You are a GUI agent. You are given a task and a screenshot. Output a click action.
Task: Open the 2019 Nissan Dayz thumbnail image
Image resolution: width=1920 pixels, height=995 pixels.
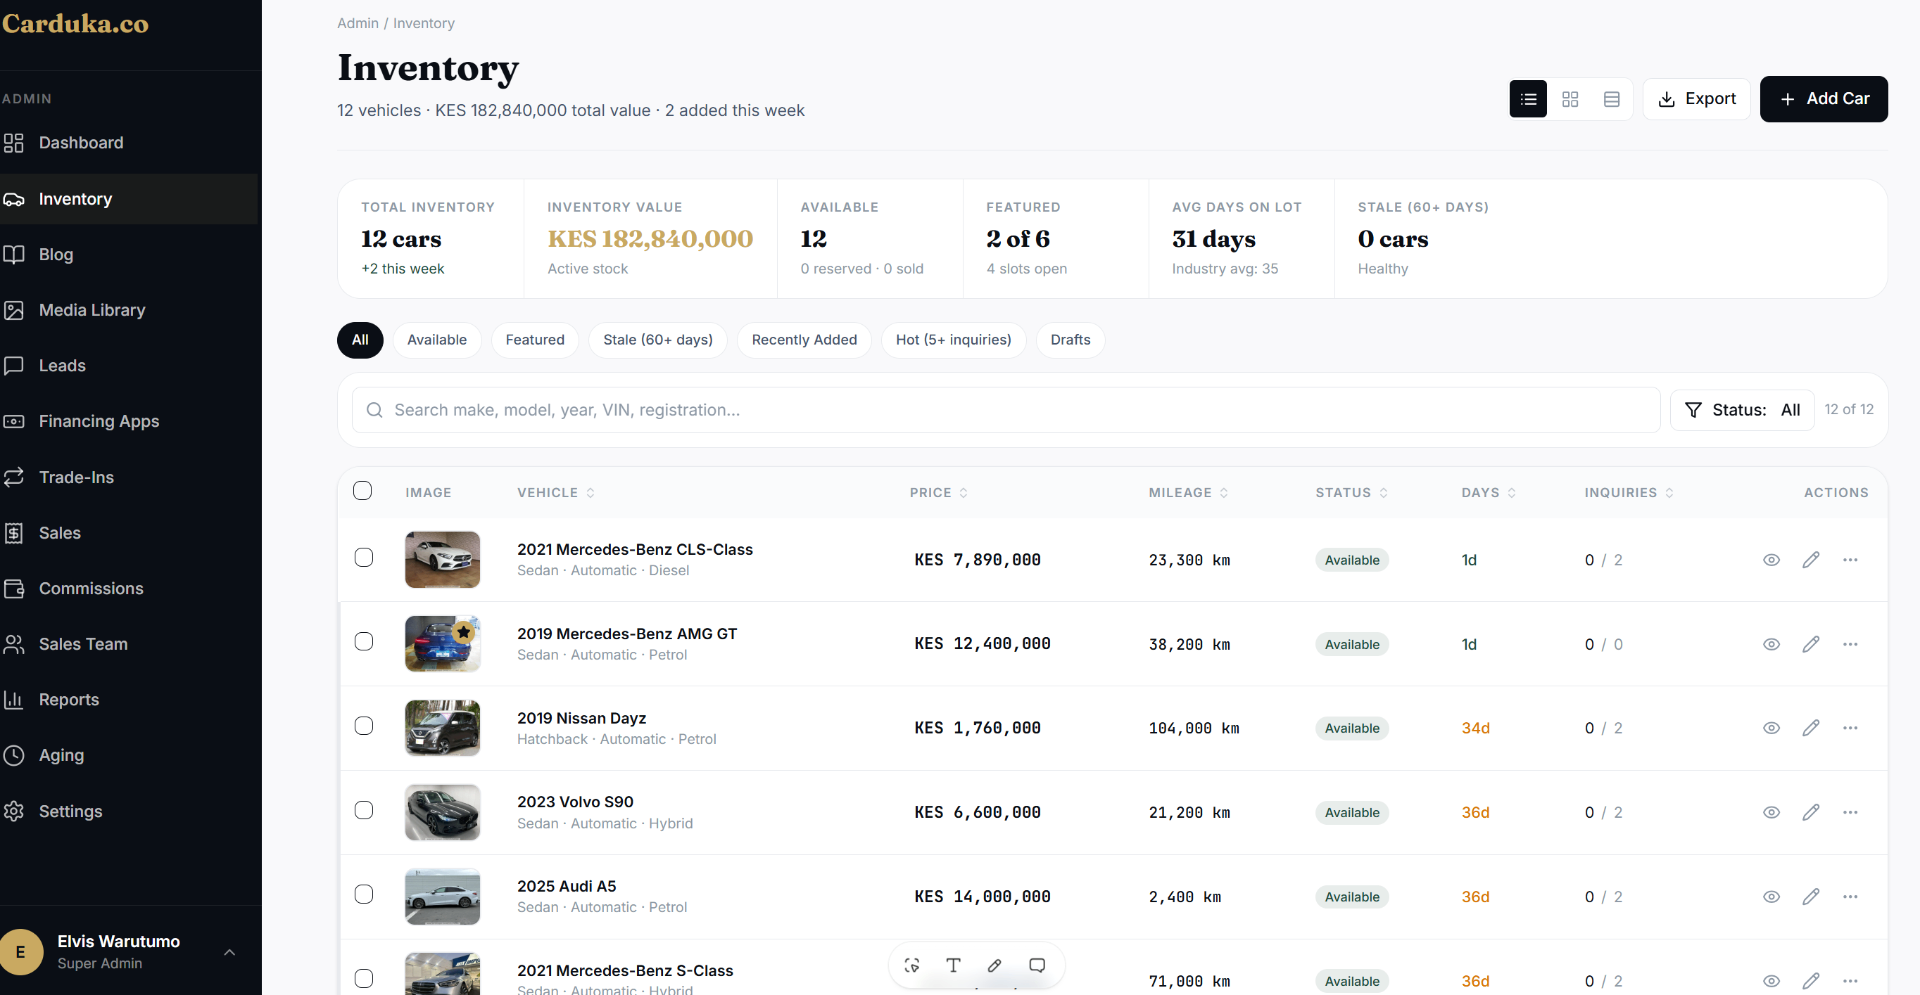[x=442, y=728]
